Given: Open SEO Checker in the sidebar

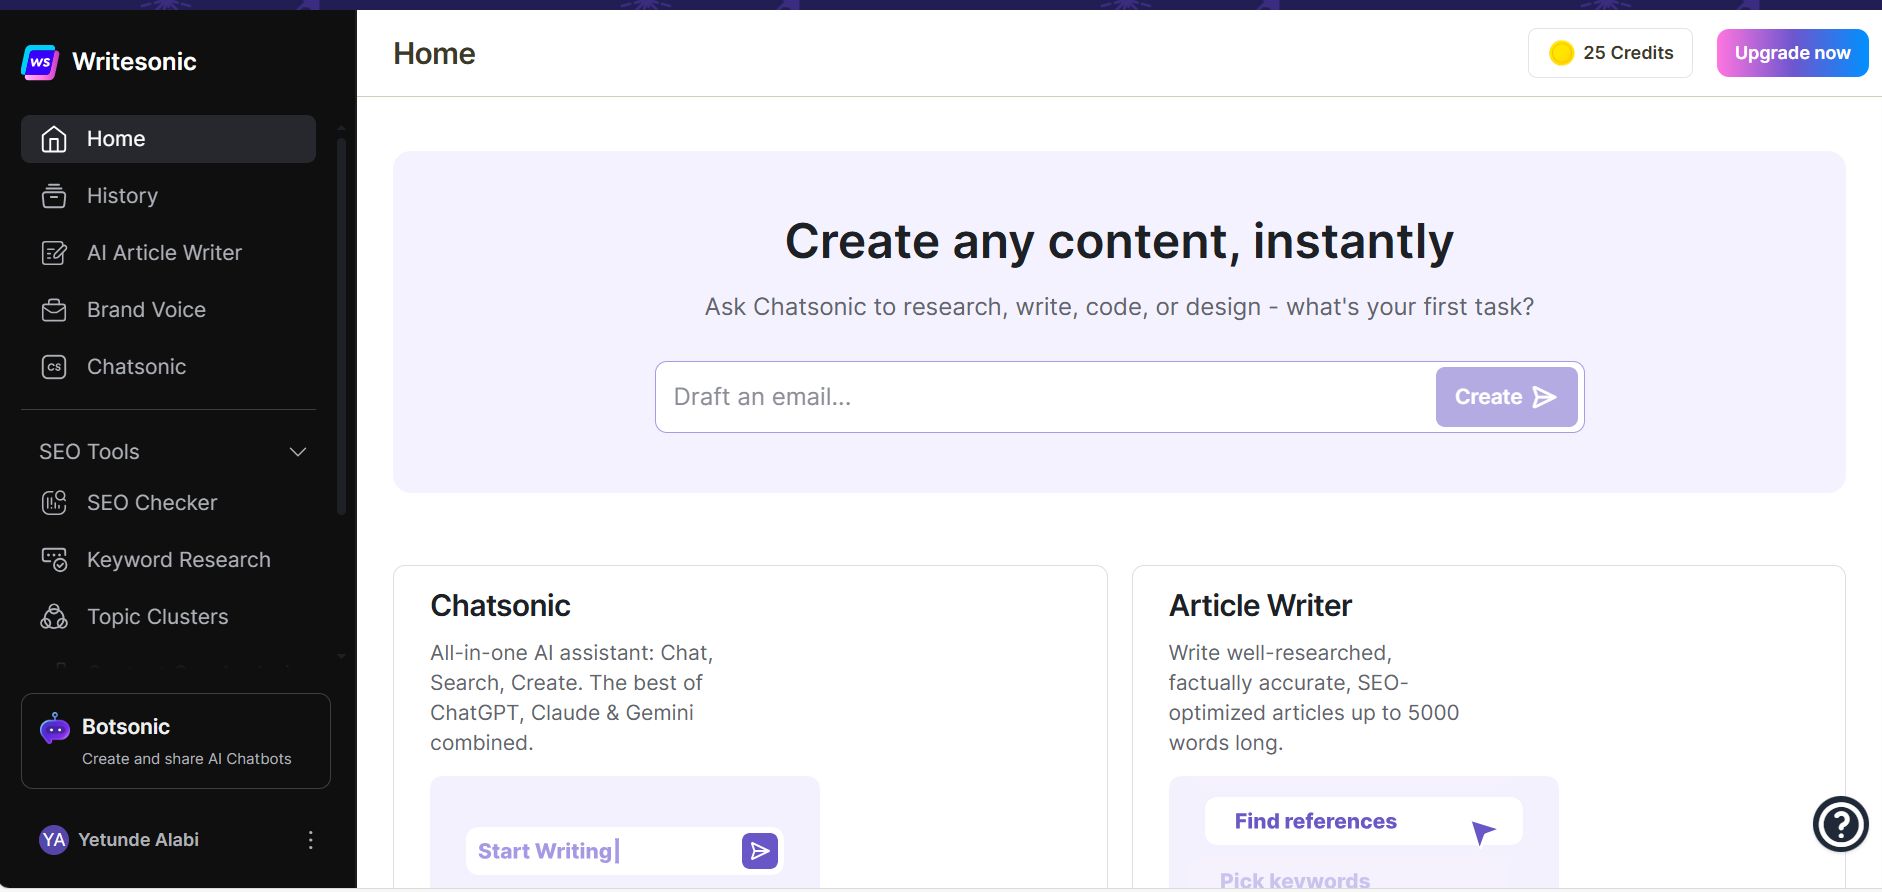Looking at the screenshot, I should (168, 503).
